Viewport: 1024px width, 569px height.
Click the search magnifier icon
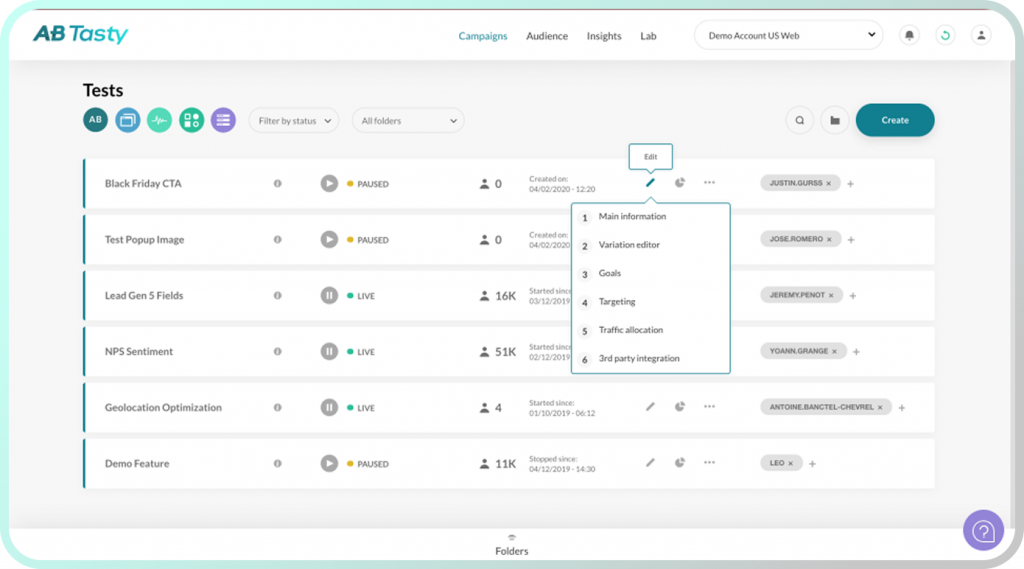(800, 121)
